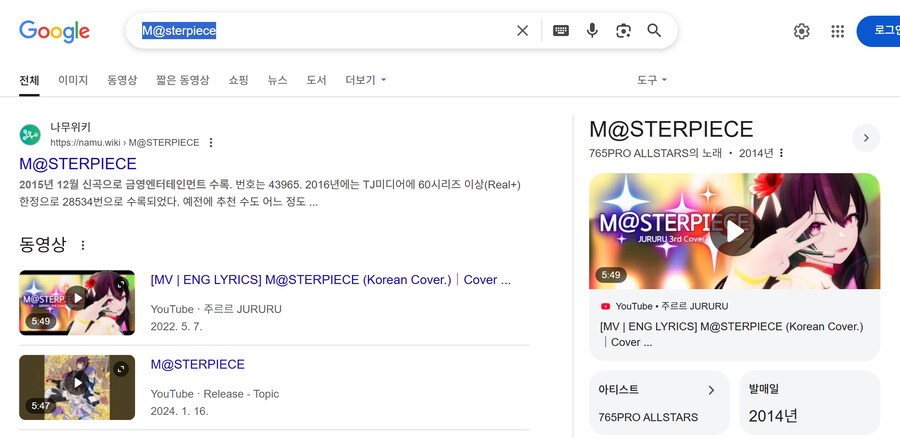Open the second M@STERPIECE video link
900x438 pixels.
pos(197,365)
